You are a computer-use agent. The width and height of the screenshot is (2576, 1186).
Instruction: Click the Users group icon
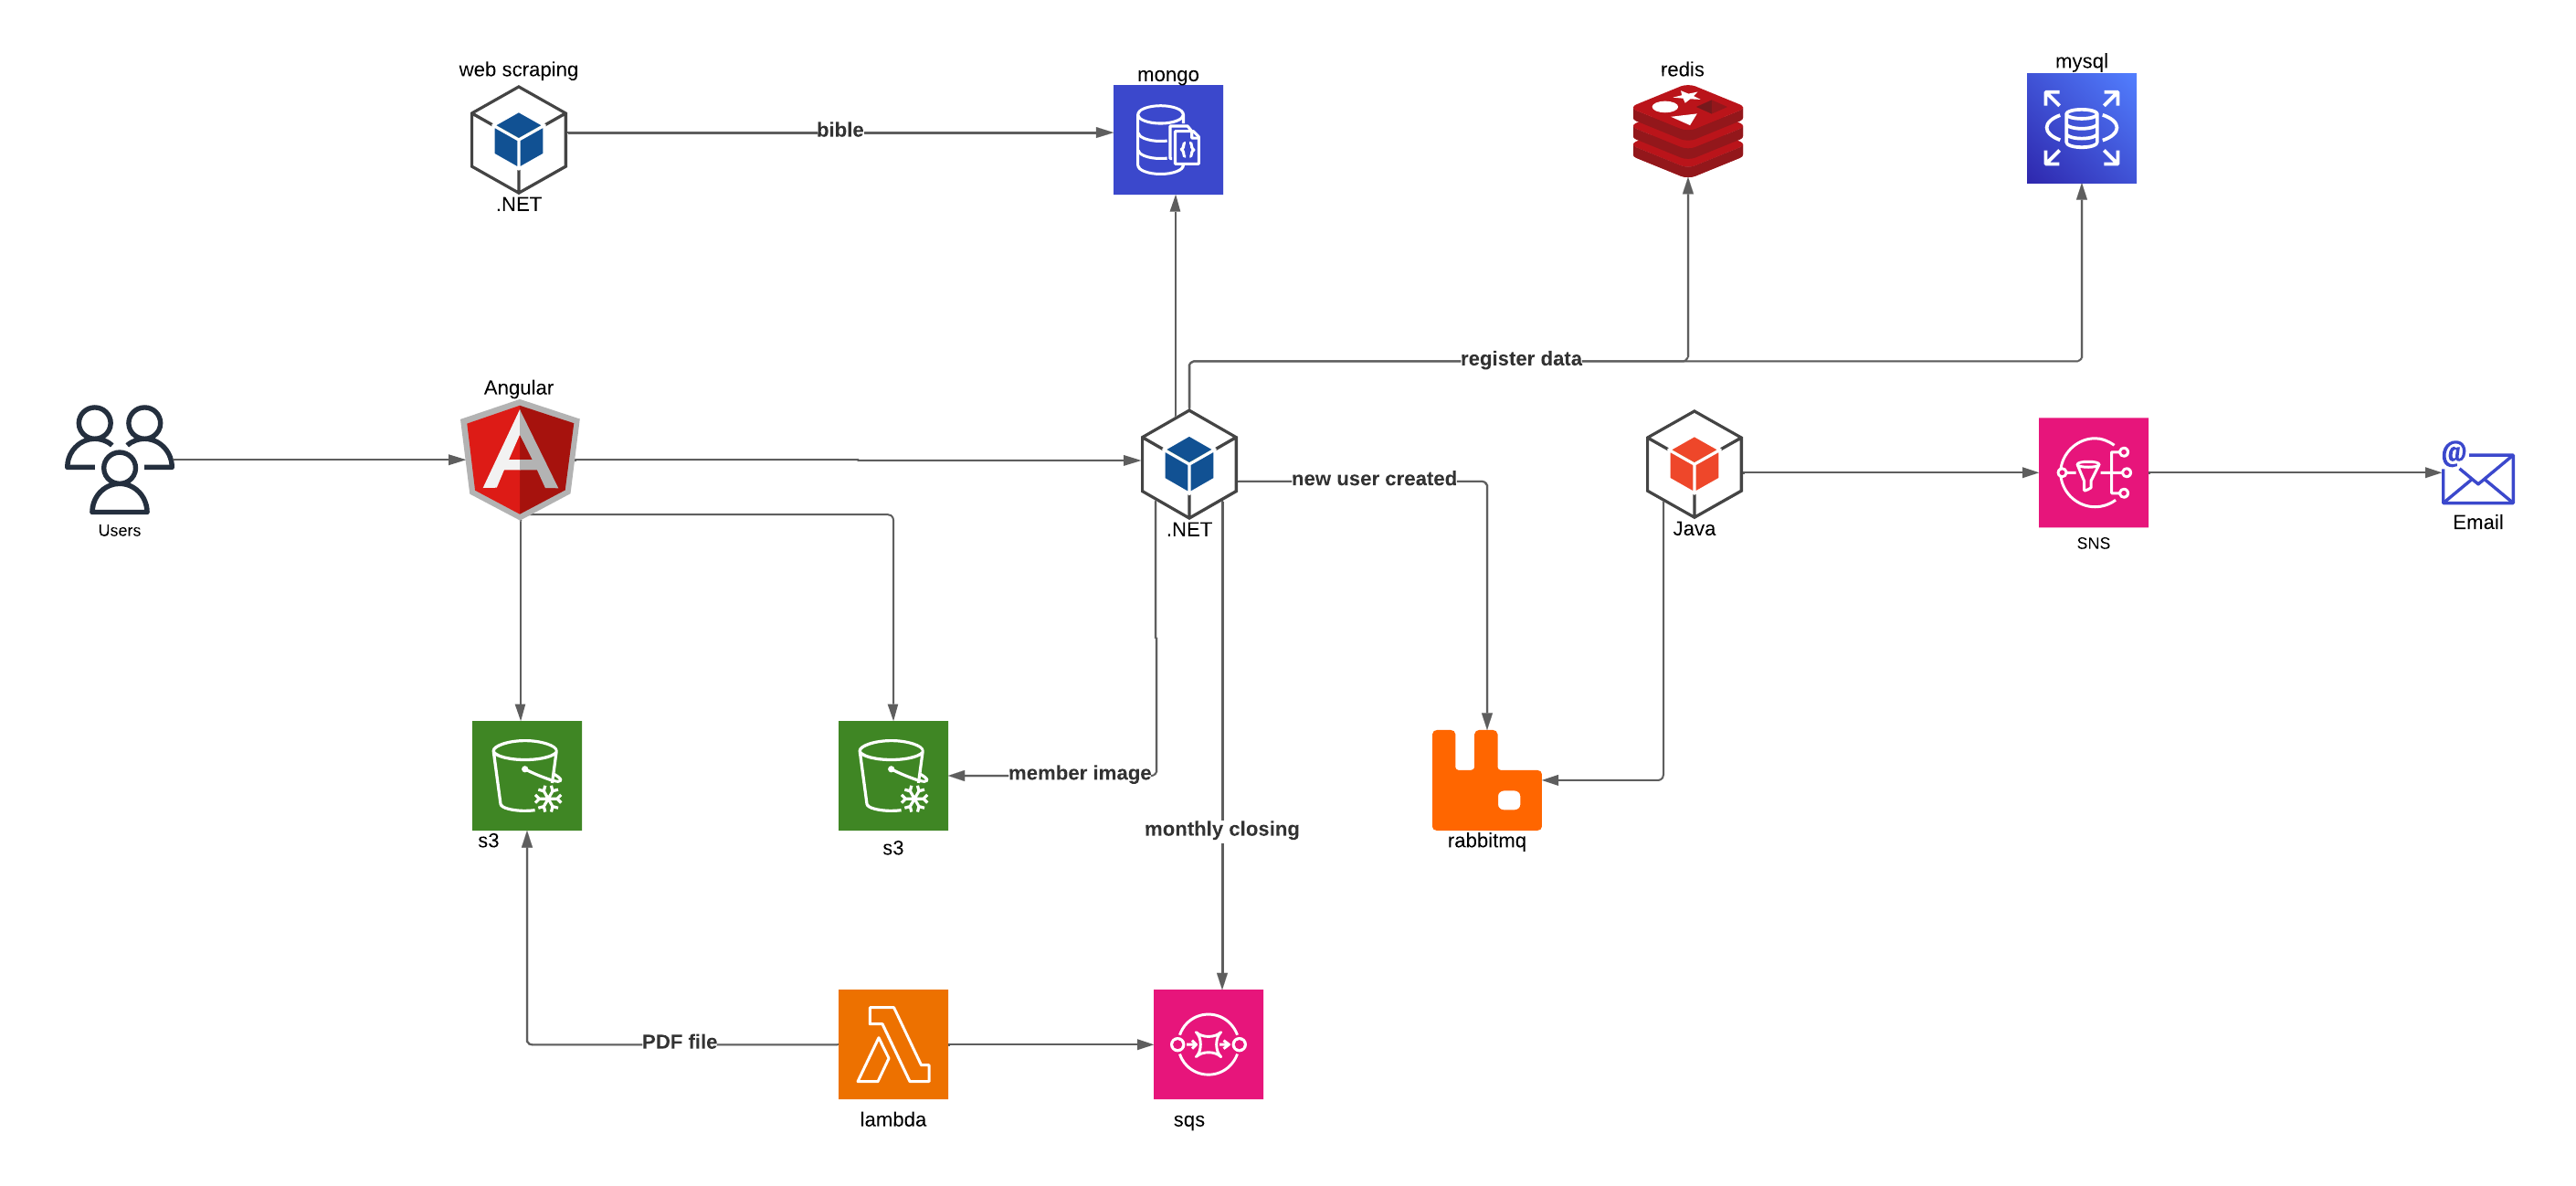[x=119, y=458]
